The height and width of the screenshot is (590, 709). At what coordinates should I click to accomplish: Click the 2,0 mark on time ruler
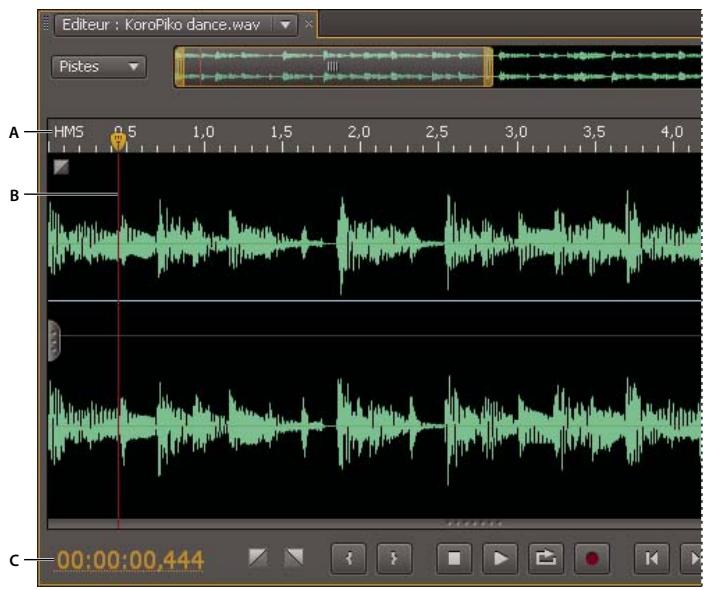pyautogui.click(x=359, y=132)
